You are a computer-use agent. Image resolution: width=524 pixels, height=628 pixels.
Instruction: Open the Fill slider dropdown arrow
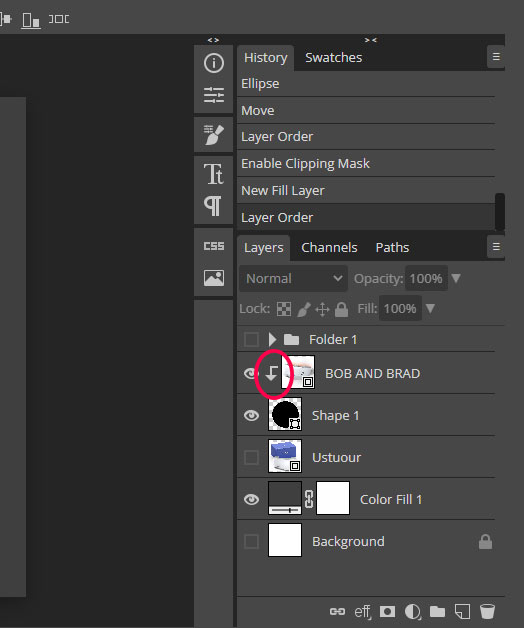tap(430, 308)
